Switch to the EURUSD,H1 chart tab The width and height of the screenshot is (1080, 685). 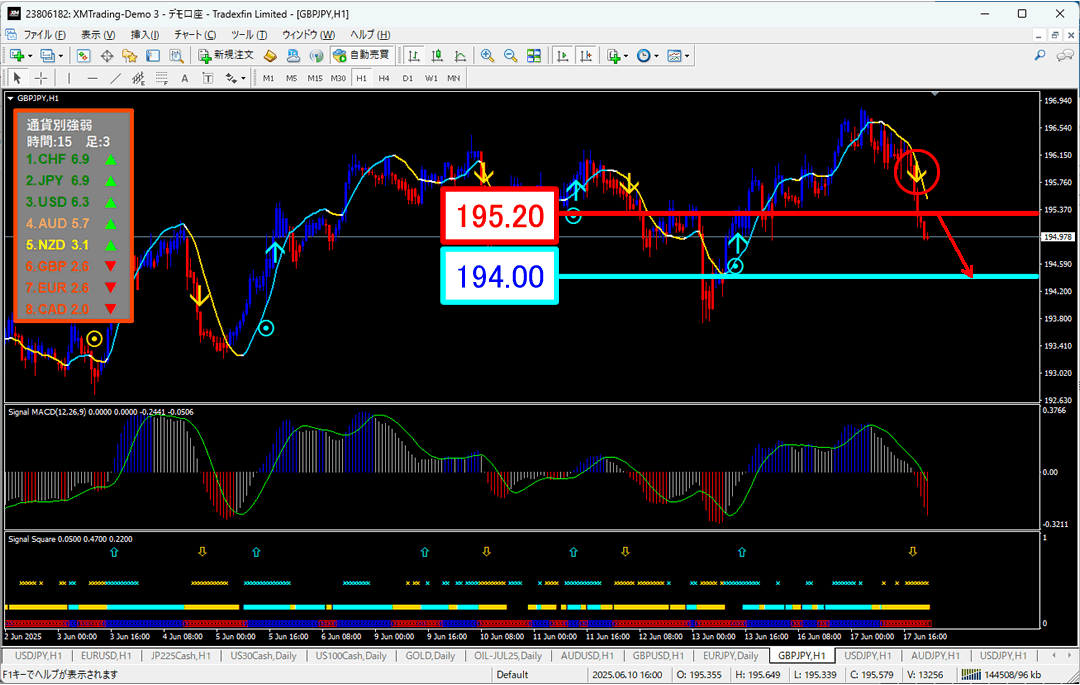pos(106,655)
